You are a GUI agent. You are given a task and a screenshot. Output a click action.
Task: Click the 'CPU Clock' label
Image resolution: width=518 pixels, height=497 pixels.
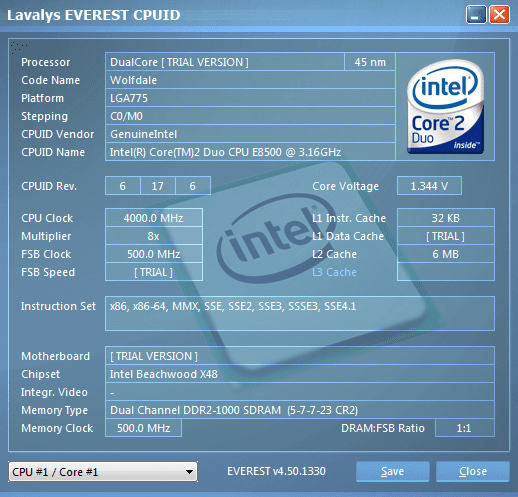tap(47, 218)
